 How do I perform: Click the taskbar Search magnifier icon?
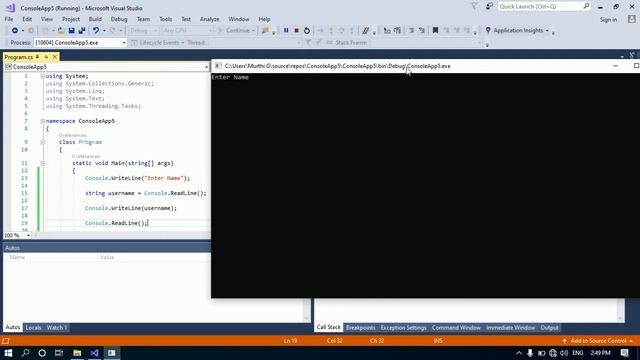[x=25, y=353]
